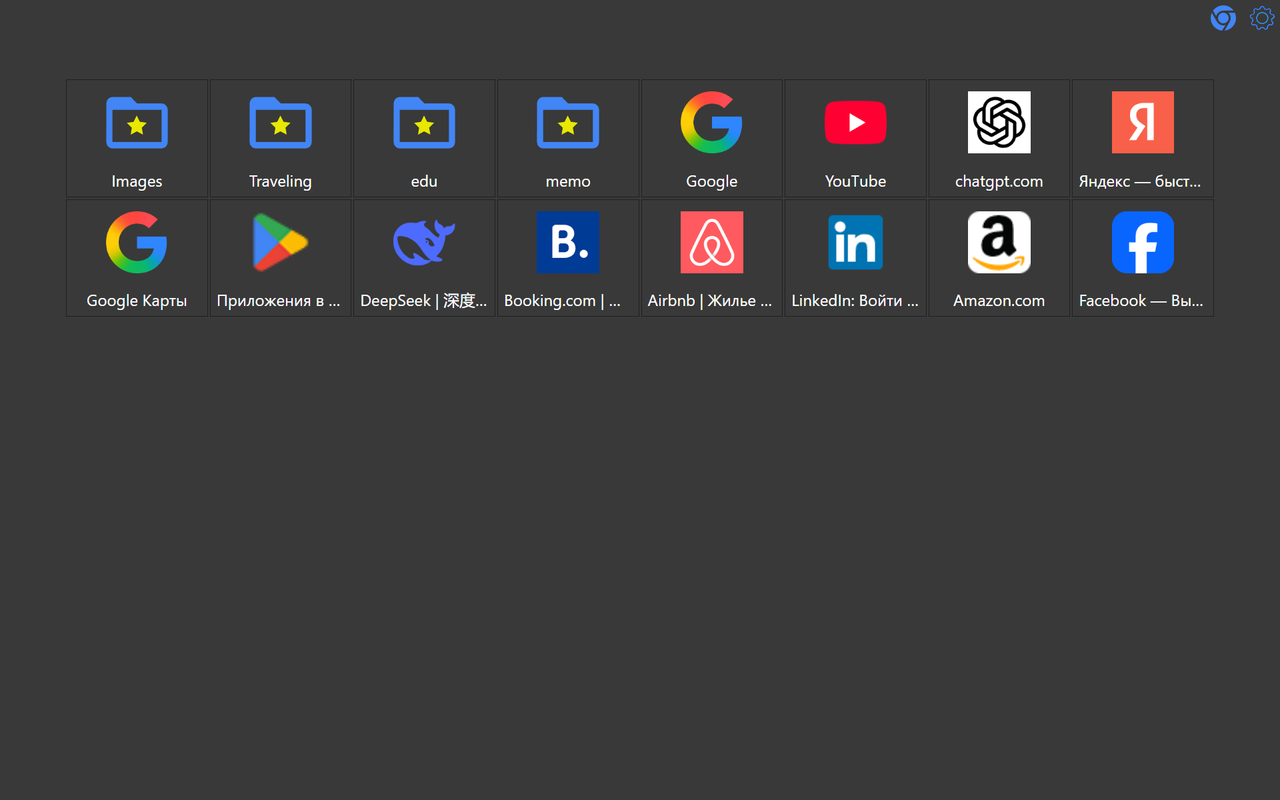Open settings via the gear icon
1280x800 pixels.
pos(1262,18)
